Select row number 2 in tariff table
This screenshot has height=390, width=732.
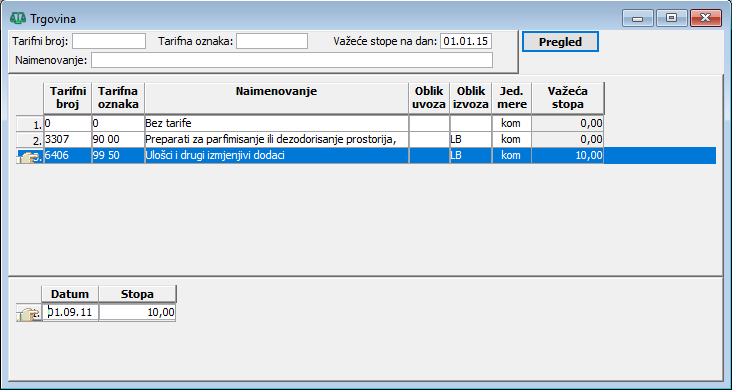pyautogui.click(x=29, y=140)
